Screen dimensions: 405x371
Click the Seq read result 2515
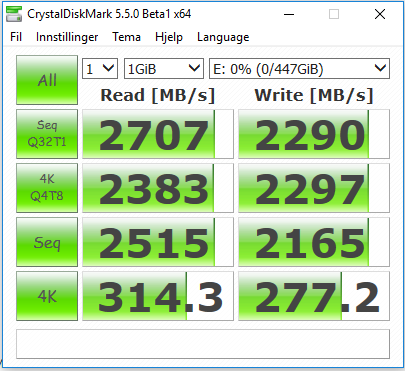158,242
